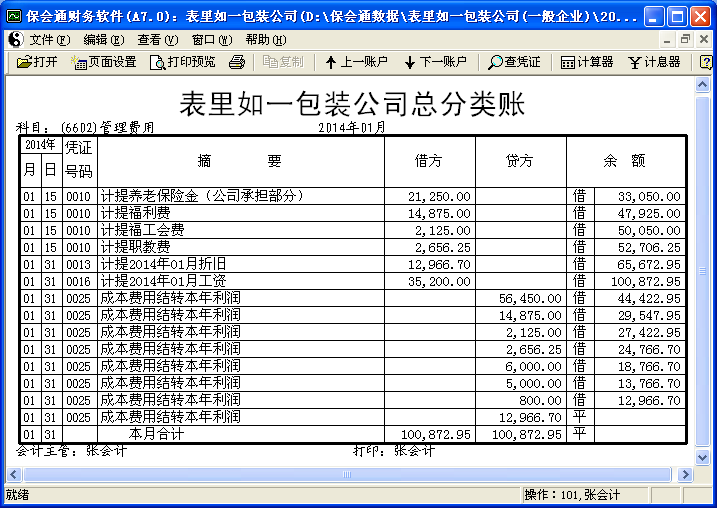
Task: Minimize the inner document window
Action: (x=667, y=39)
